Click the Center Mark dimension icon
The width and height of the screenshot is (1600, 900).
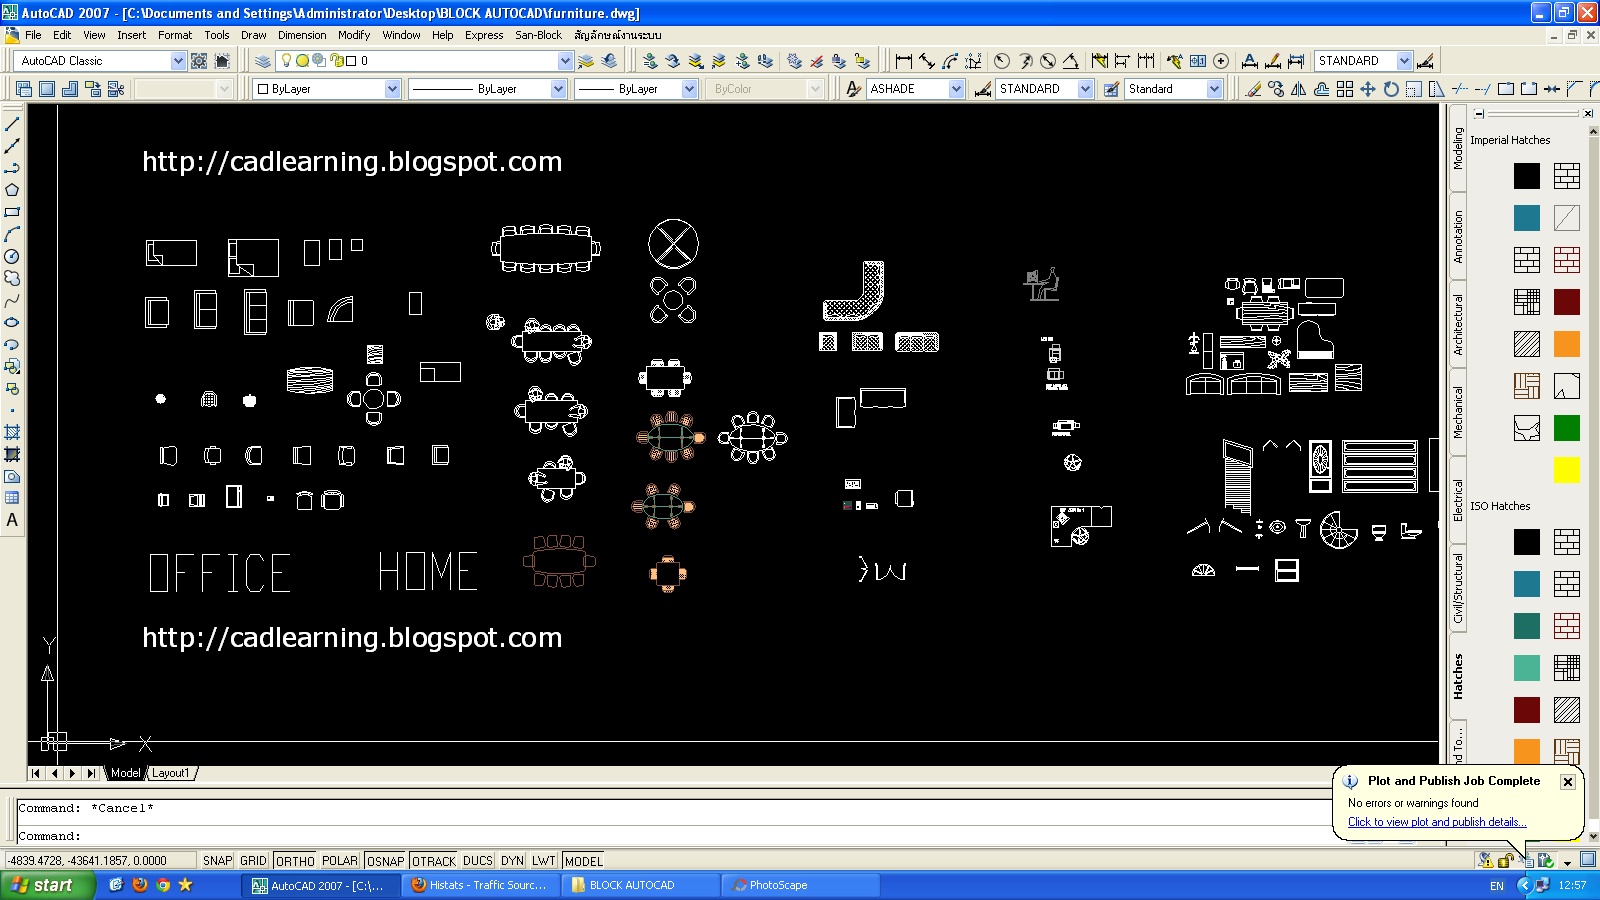(x=1221, y=61)
